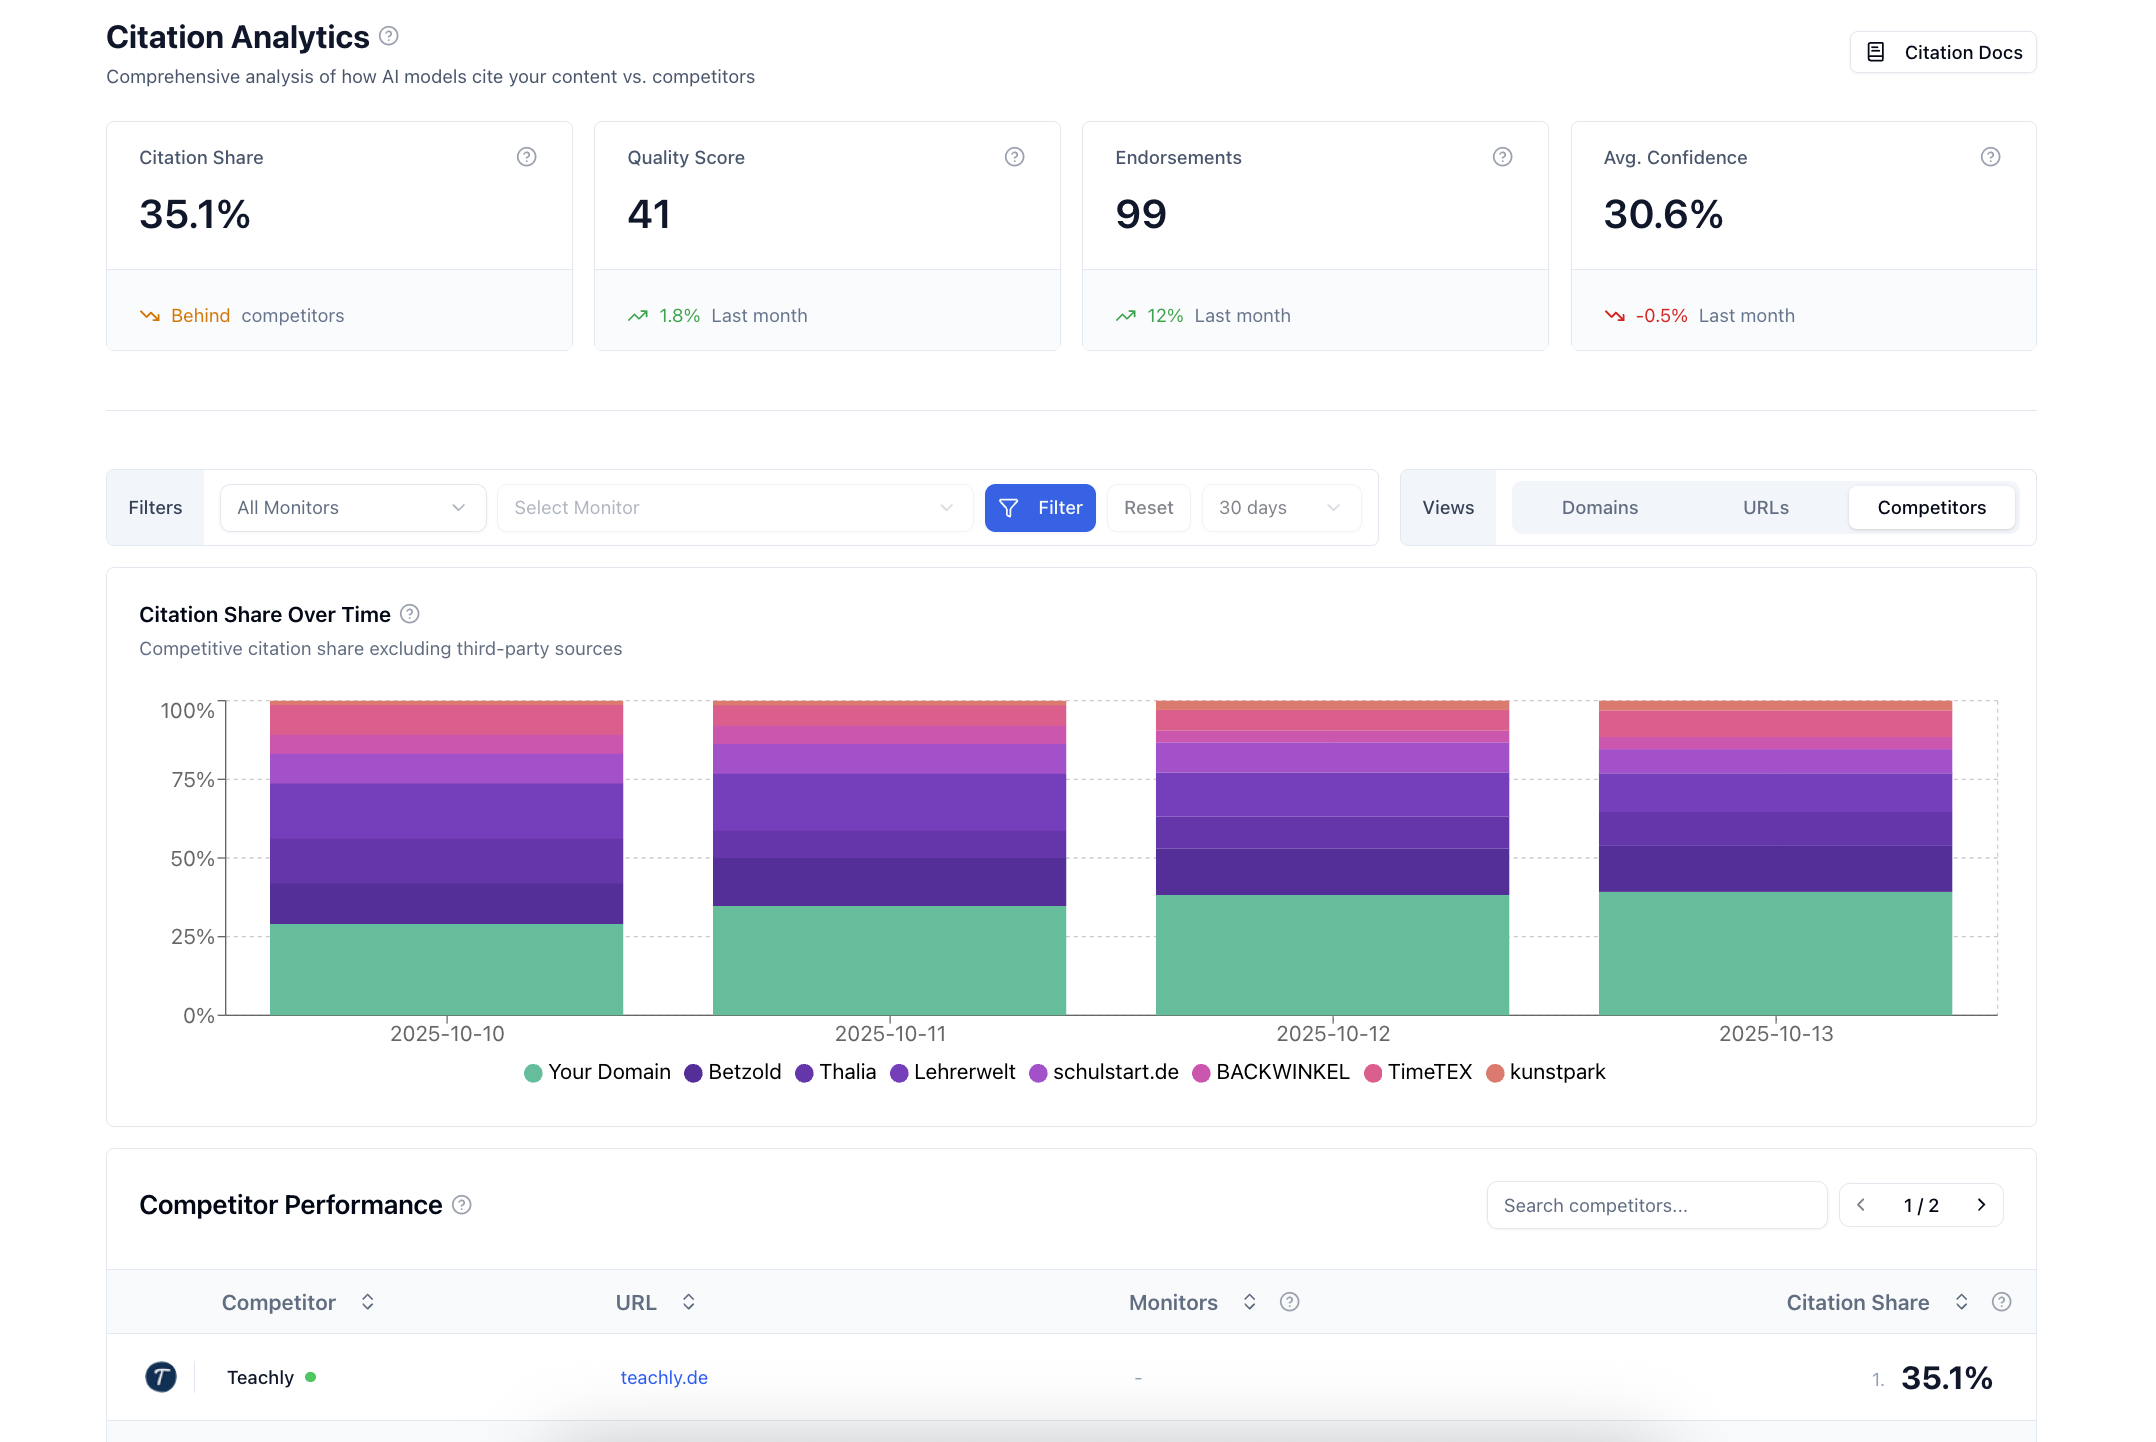Click the Monitors column help icon

tap(1289, 1302)
